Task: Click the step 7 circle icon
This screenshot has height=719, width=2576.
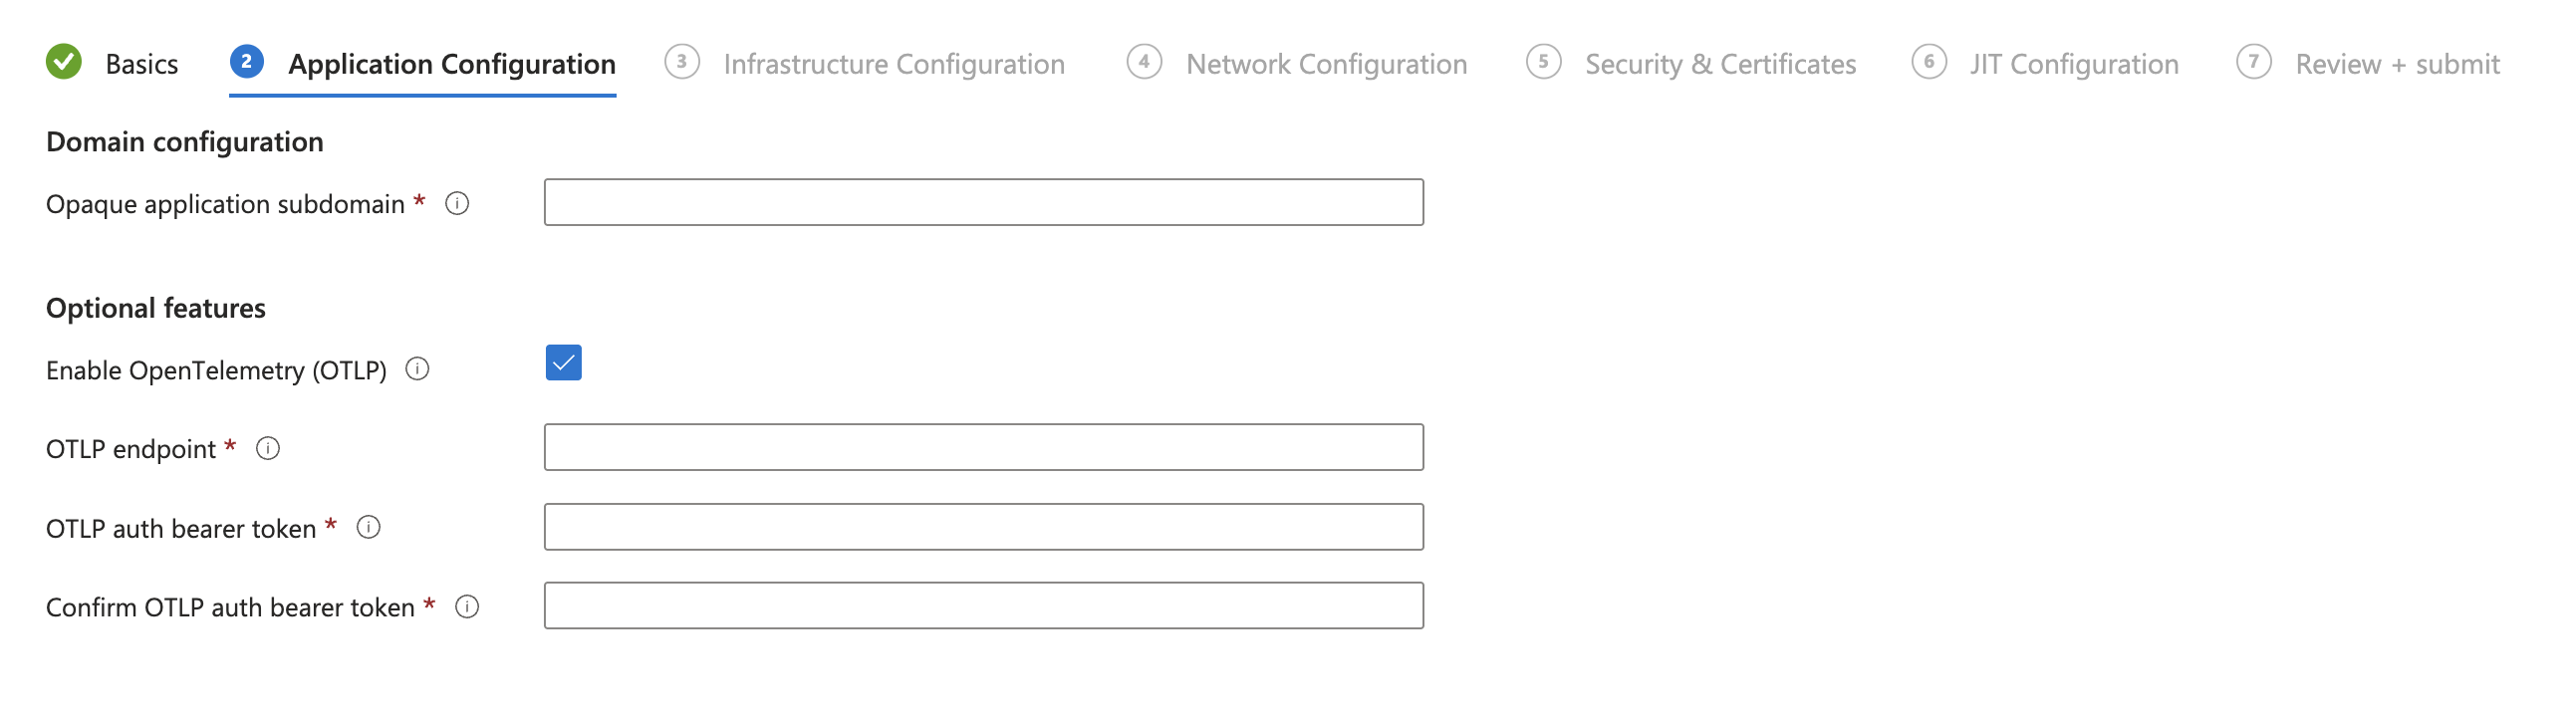Action: tap(2253, 62)
